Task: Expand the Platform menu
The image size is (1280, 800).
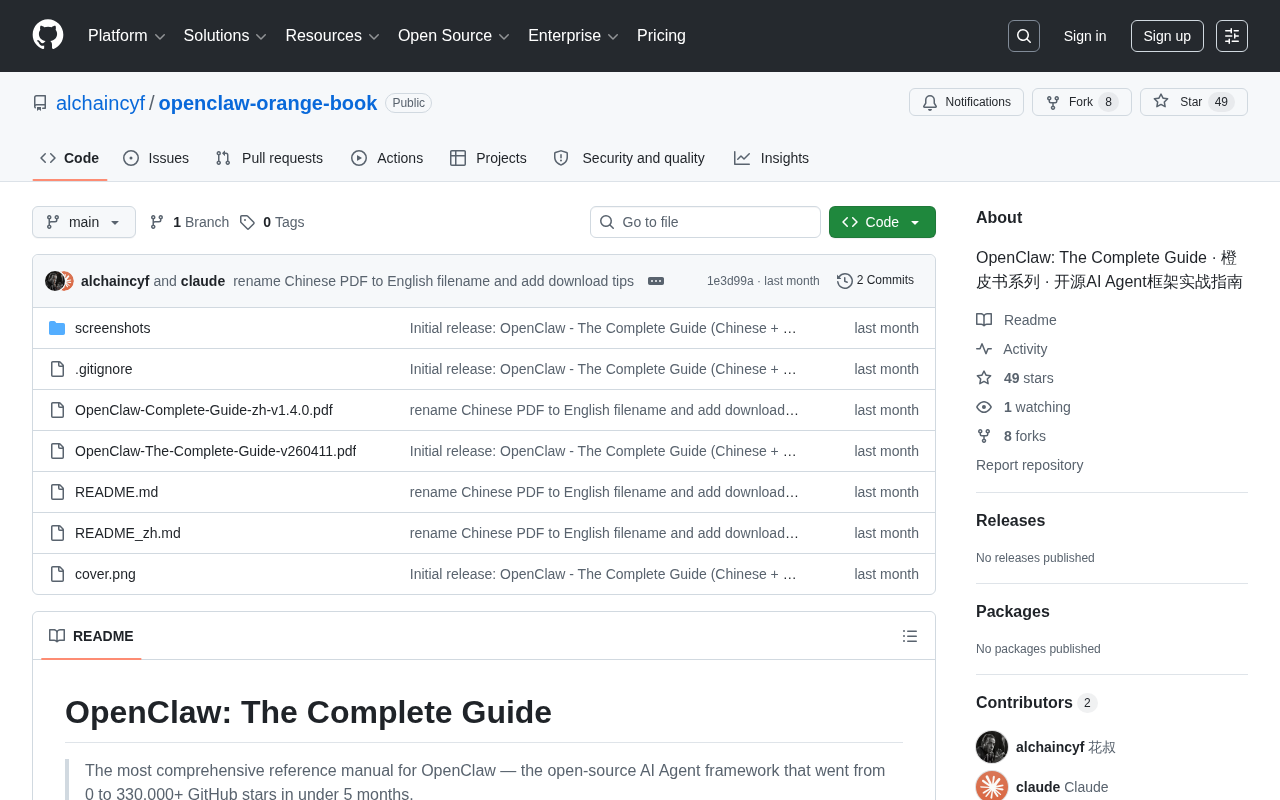Action: coord(127,36)
